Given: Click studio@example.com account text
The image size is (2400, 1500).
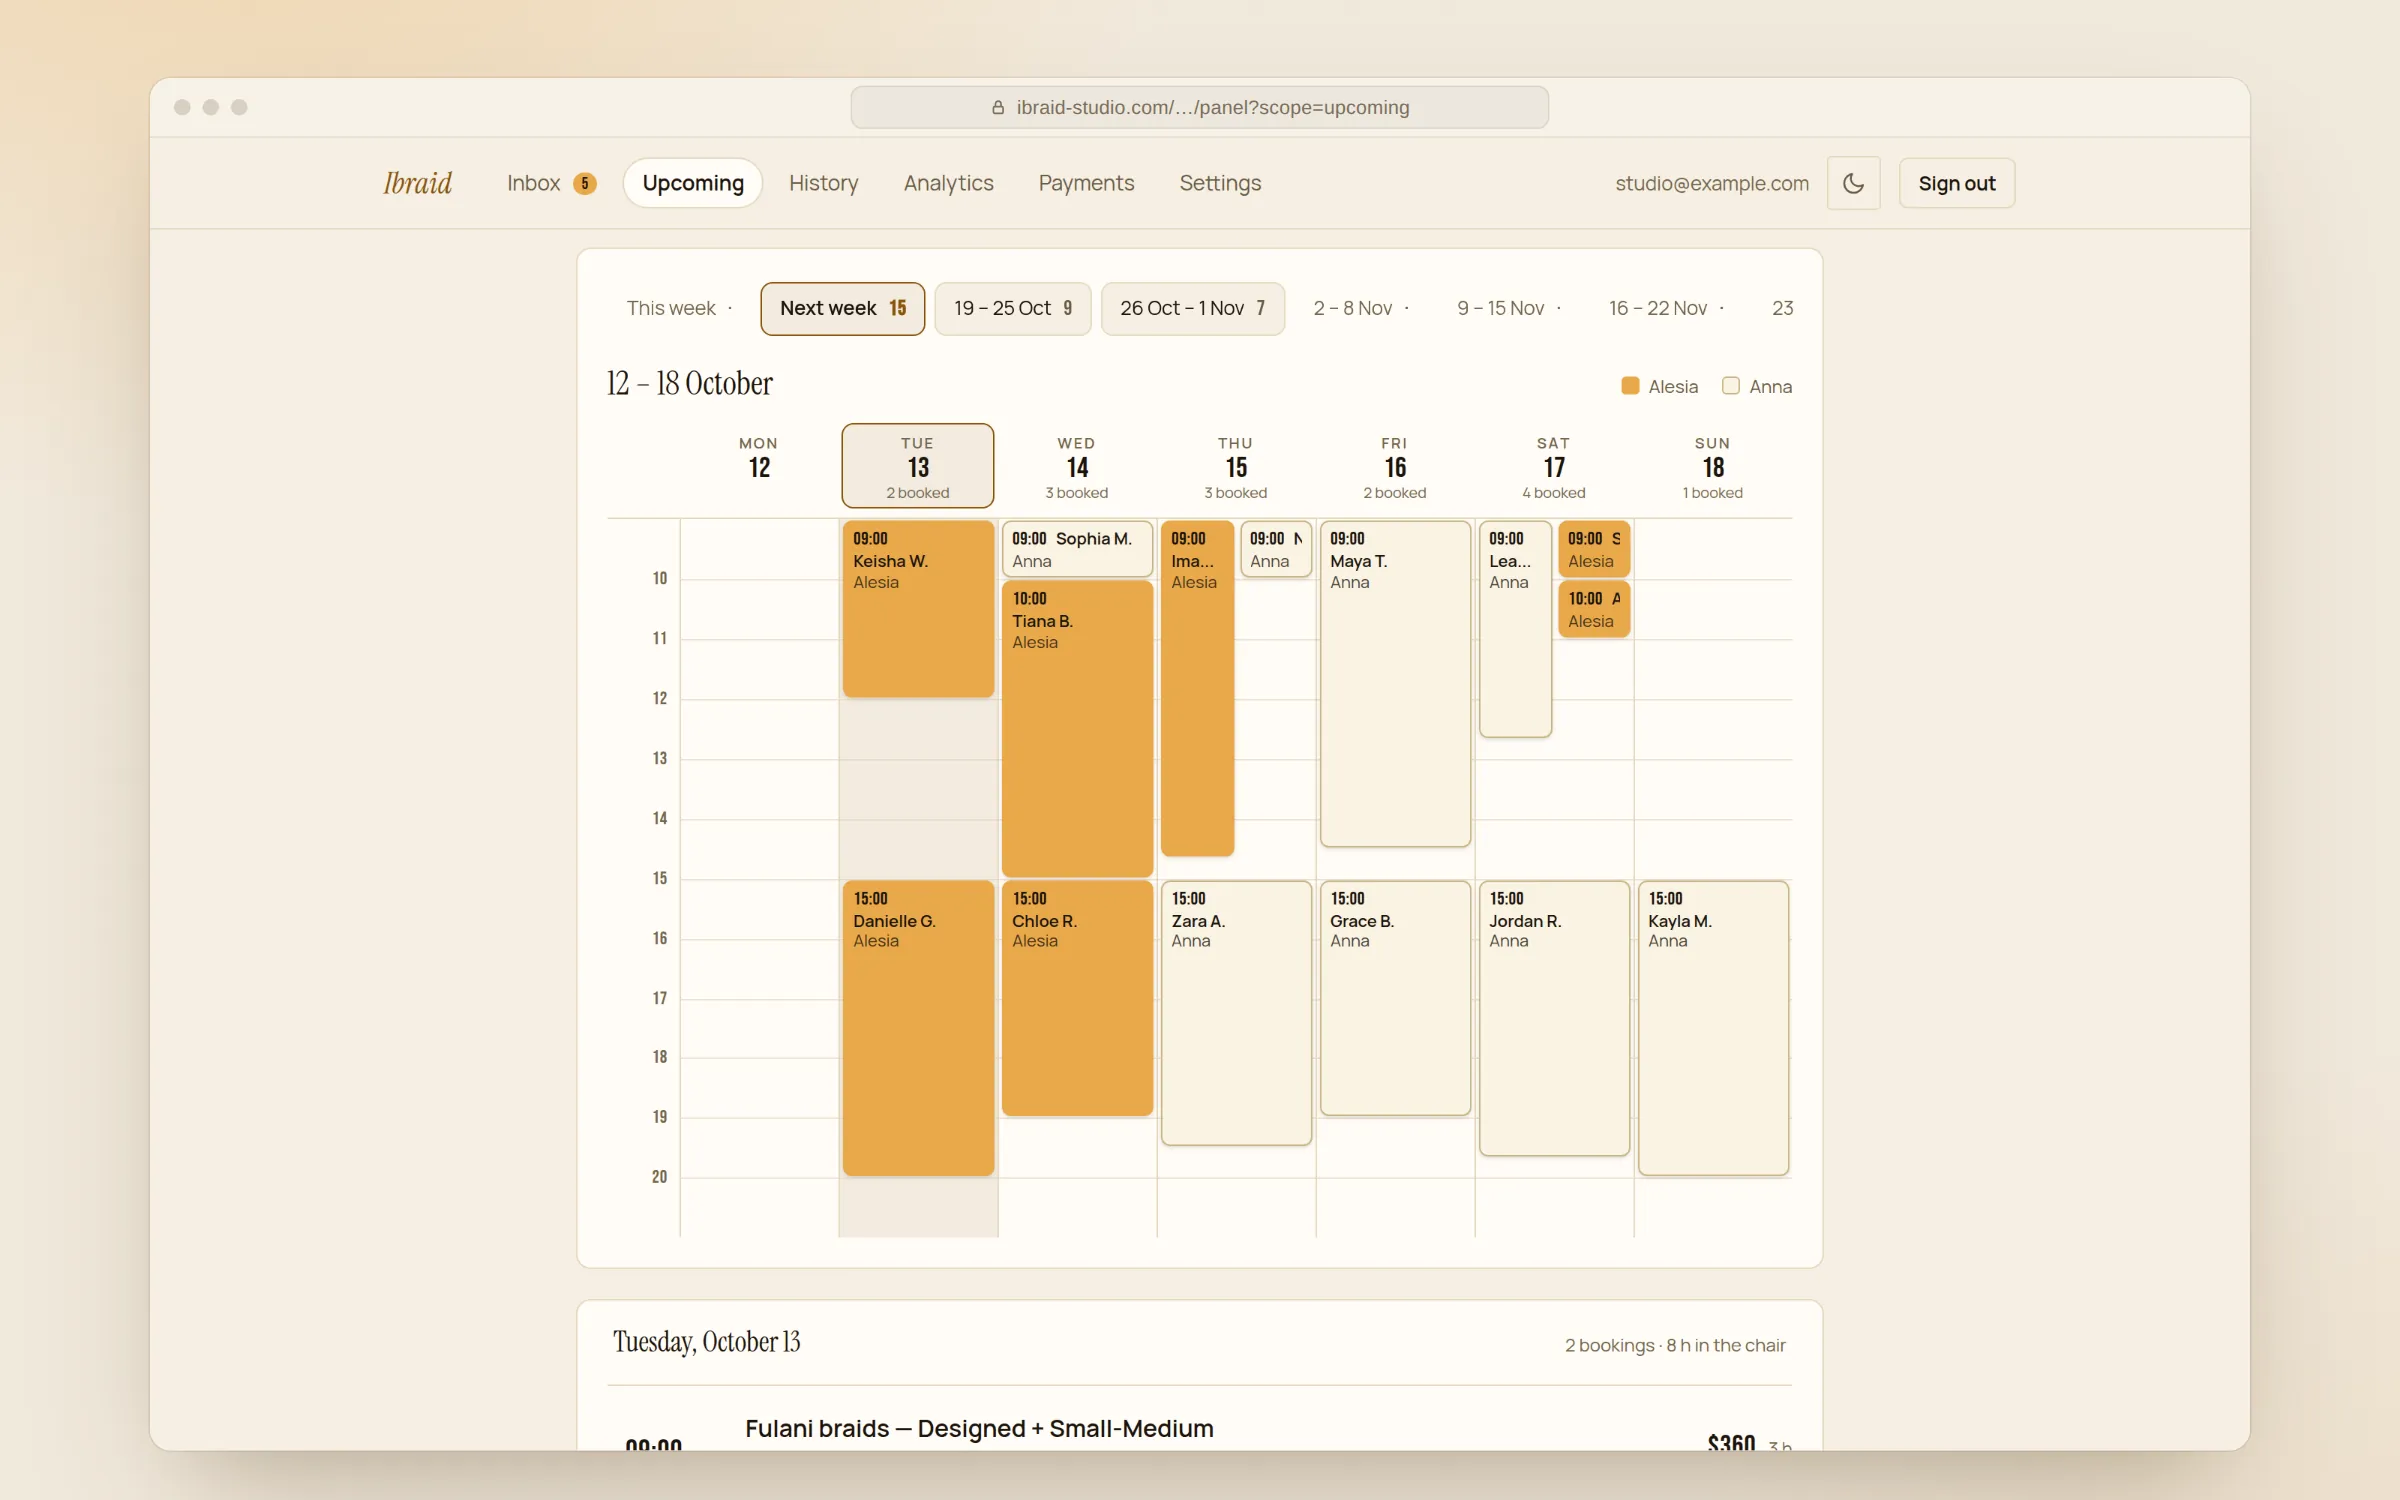Looking at the screenshot, I should tap(1712, 183).
